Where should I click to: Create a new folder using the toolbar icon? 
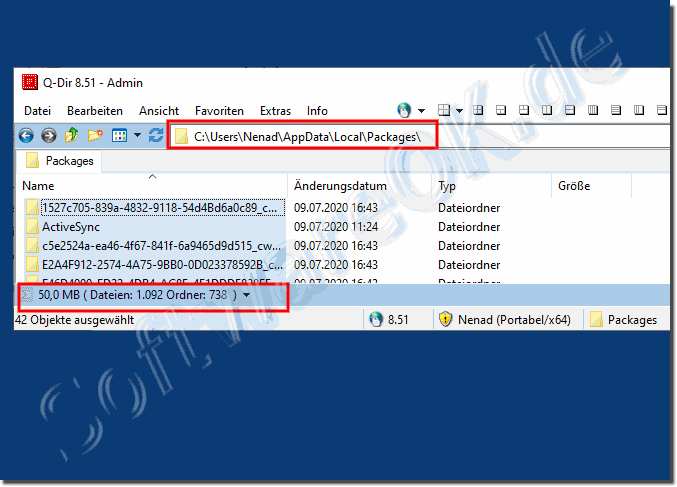pos(95,136)
